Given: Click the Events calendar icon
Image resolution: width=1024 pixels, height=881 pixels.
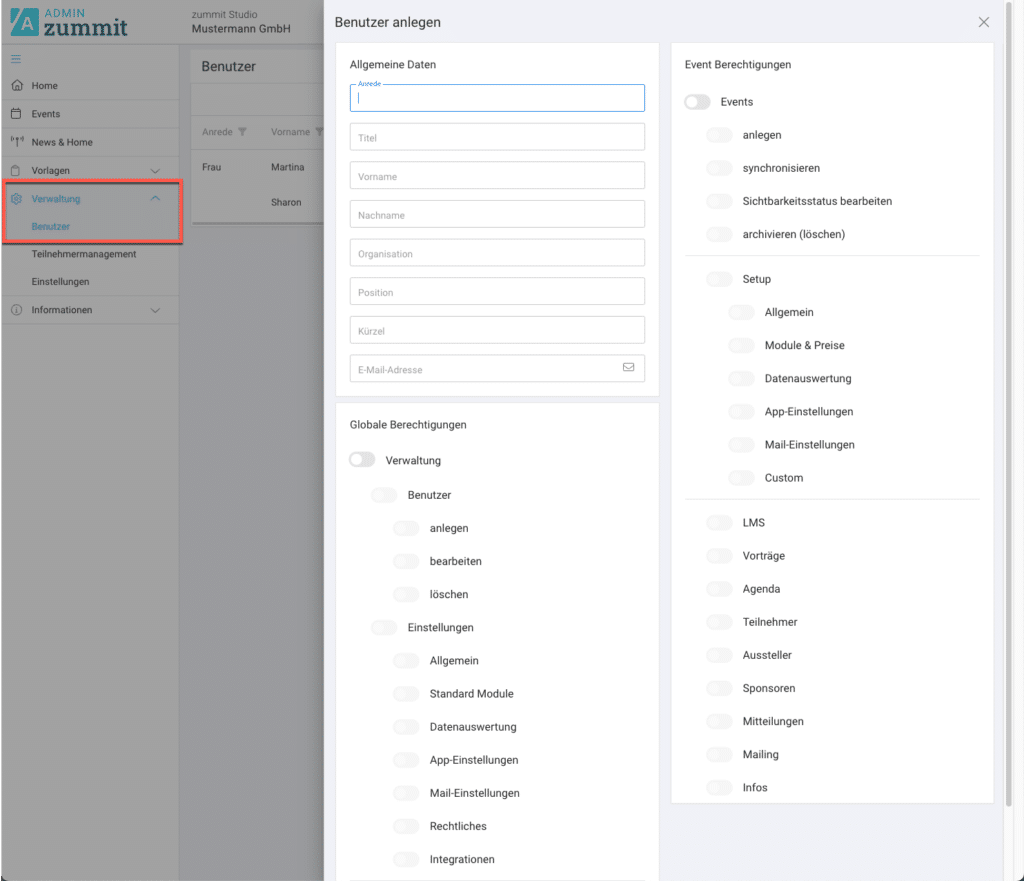Looking at the screenshot, I should click(16, 114).
